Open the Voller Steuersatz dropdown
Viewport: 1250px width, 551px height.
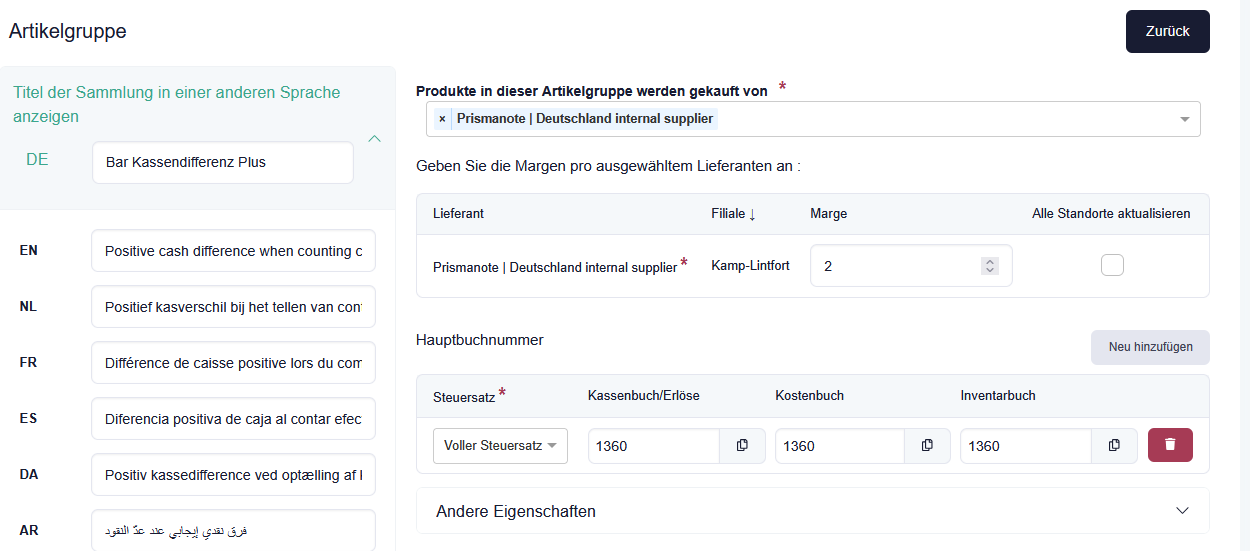point(500,446)
